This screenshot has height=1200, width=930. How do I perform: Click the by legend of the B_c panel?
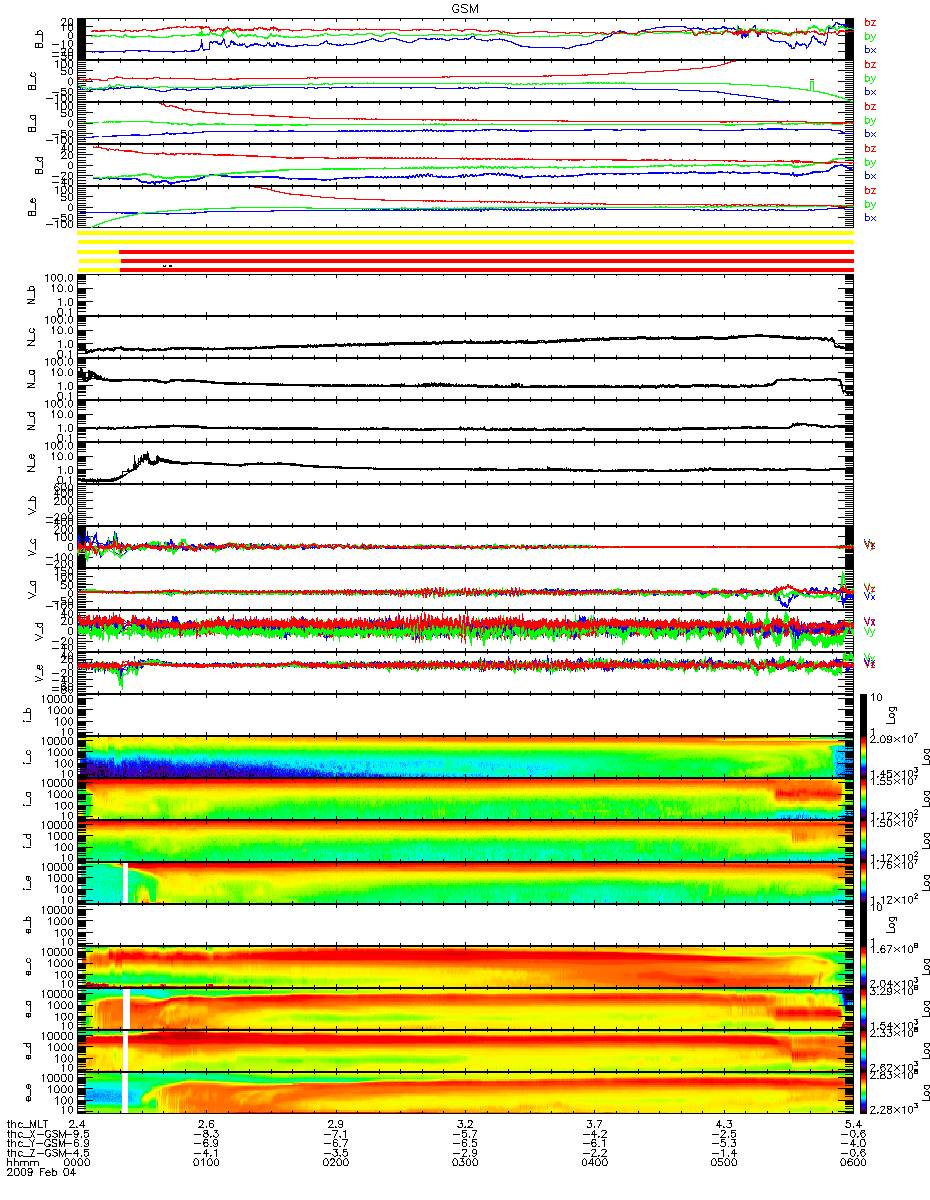[x=870, y=78]
